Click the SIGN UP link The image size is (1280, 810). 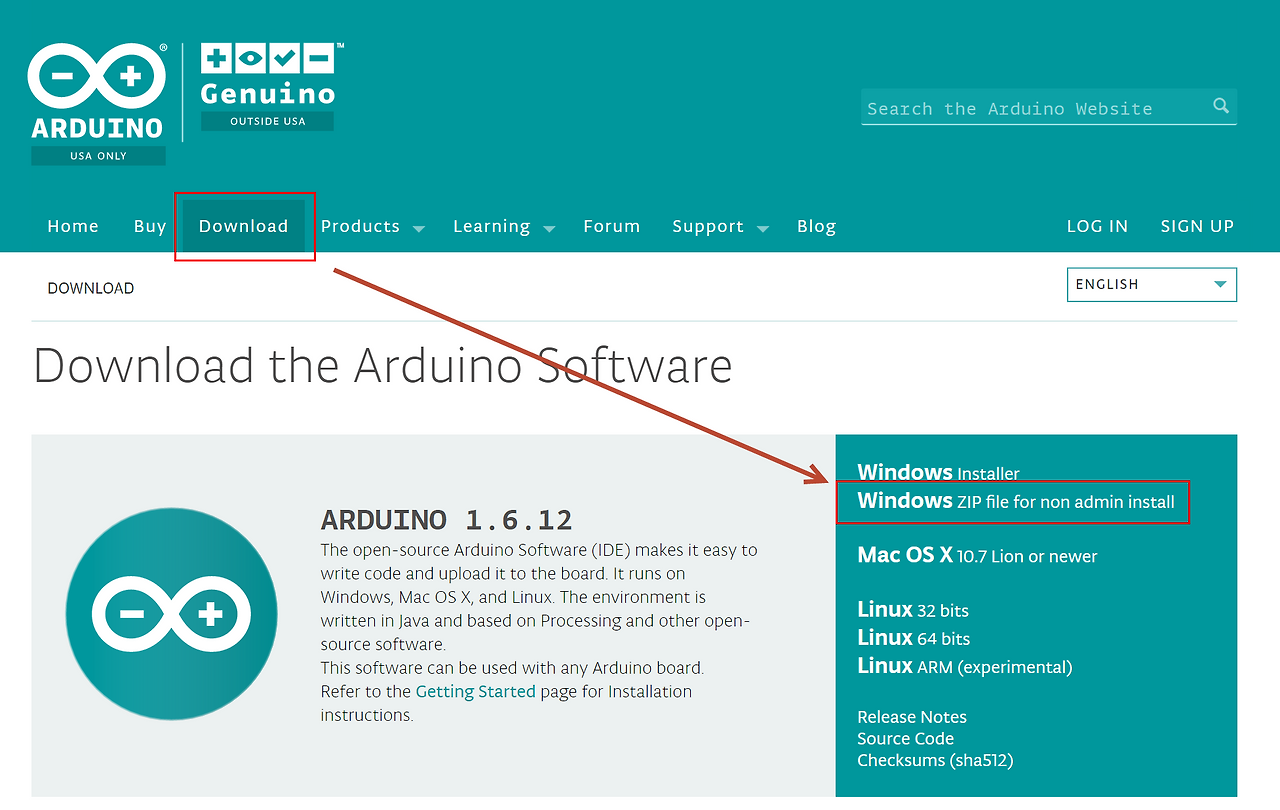coord(1197,226)
